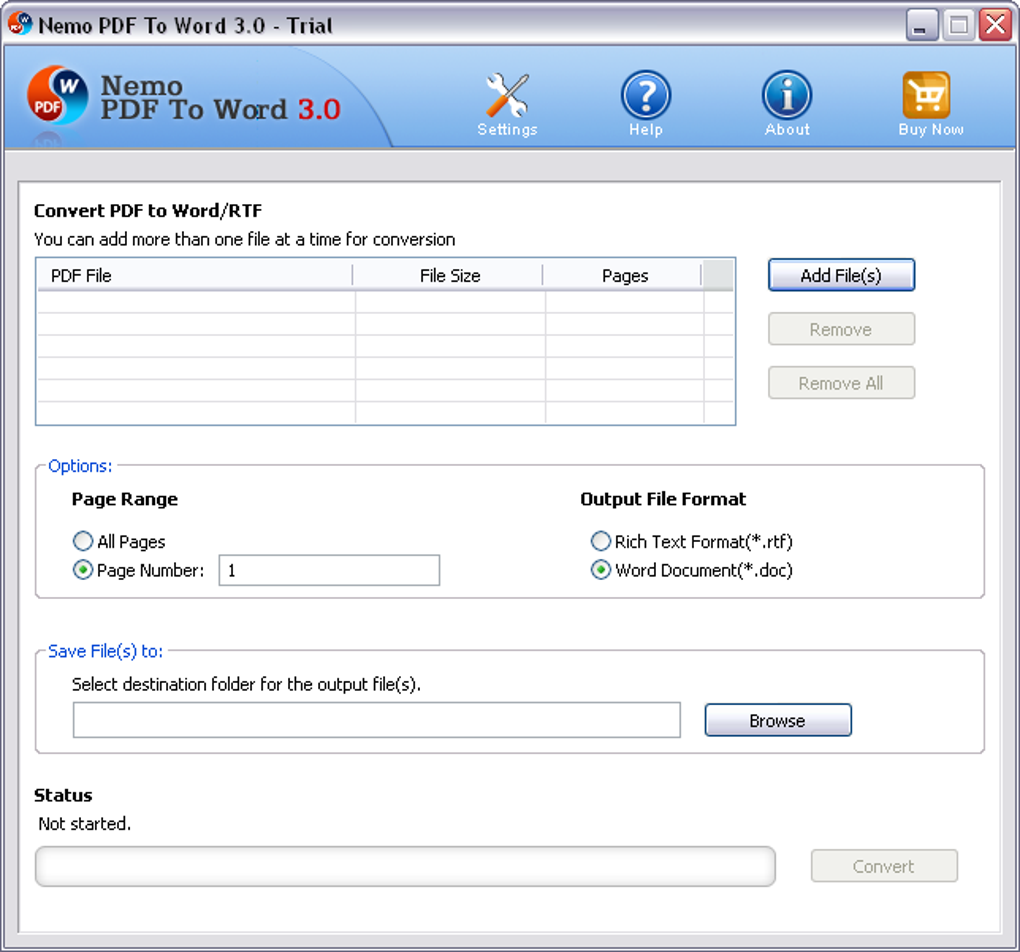Click the Pages column header
The height and width of the screenshot is (952, 1020).
click(623, 275)
